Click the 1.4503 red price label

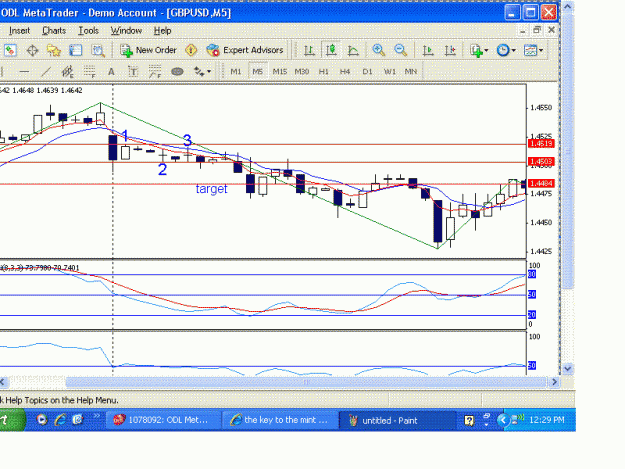pyautogui.click(x=541, y=162)
